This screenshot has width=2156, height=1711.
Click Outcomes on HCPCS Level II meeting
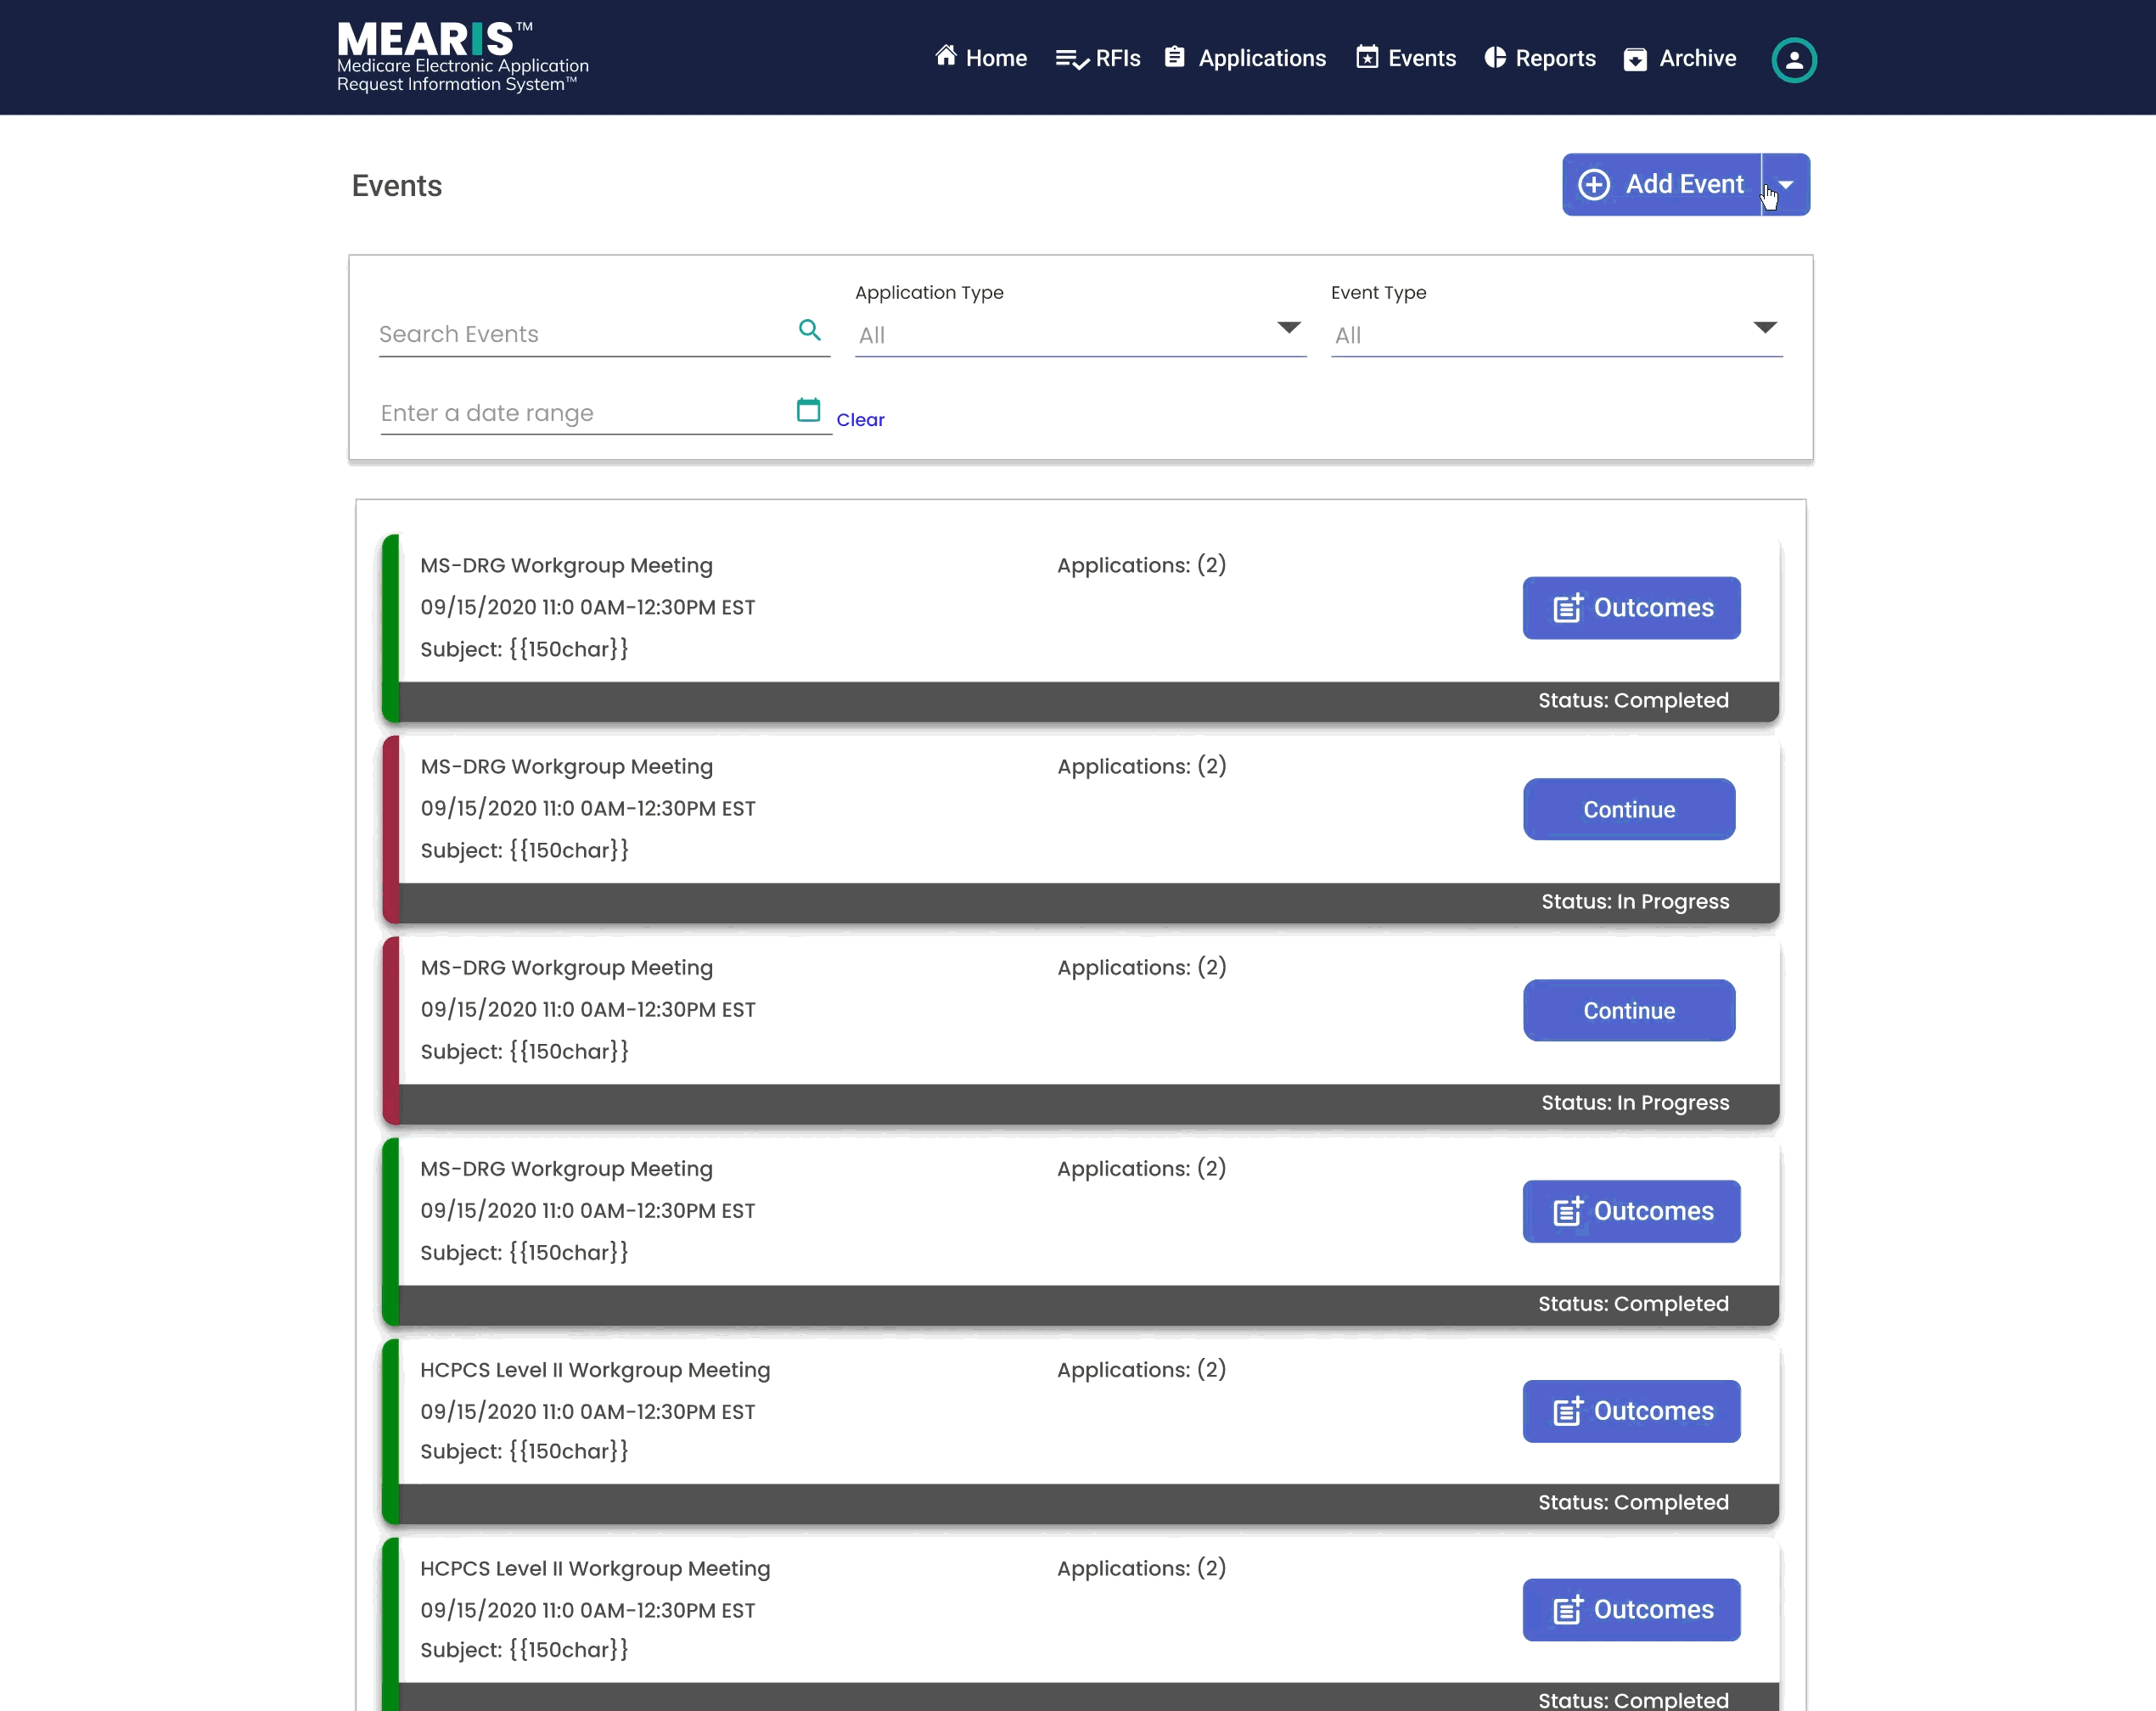[x=1631, y=1411]
